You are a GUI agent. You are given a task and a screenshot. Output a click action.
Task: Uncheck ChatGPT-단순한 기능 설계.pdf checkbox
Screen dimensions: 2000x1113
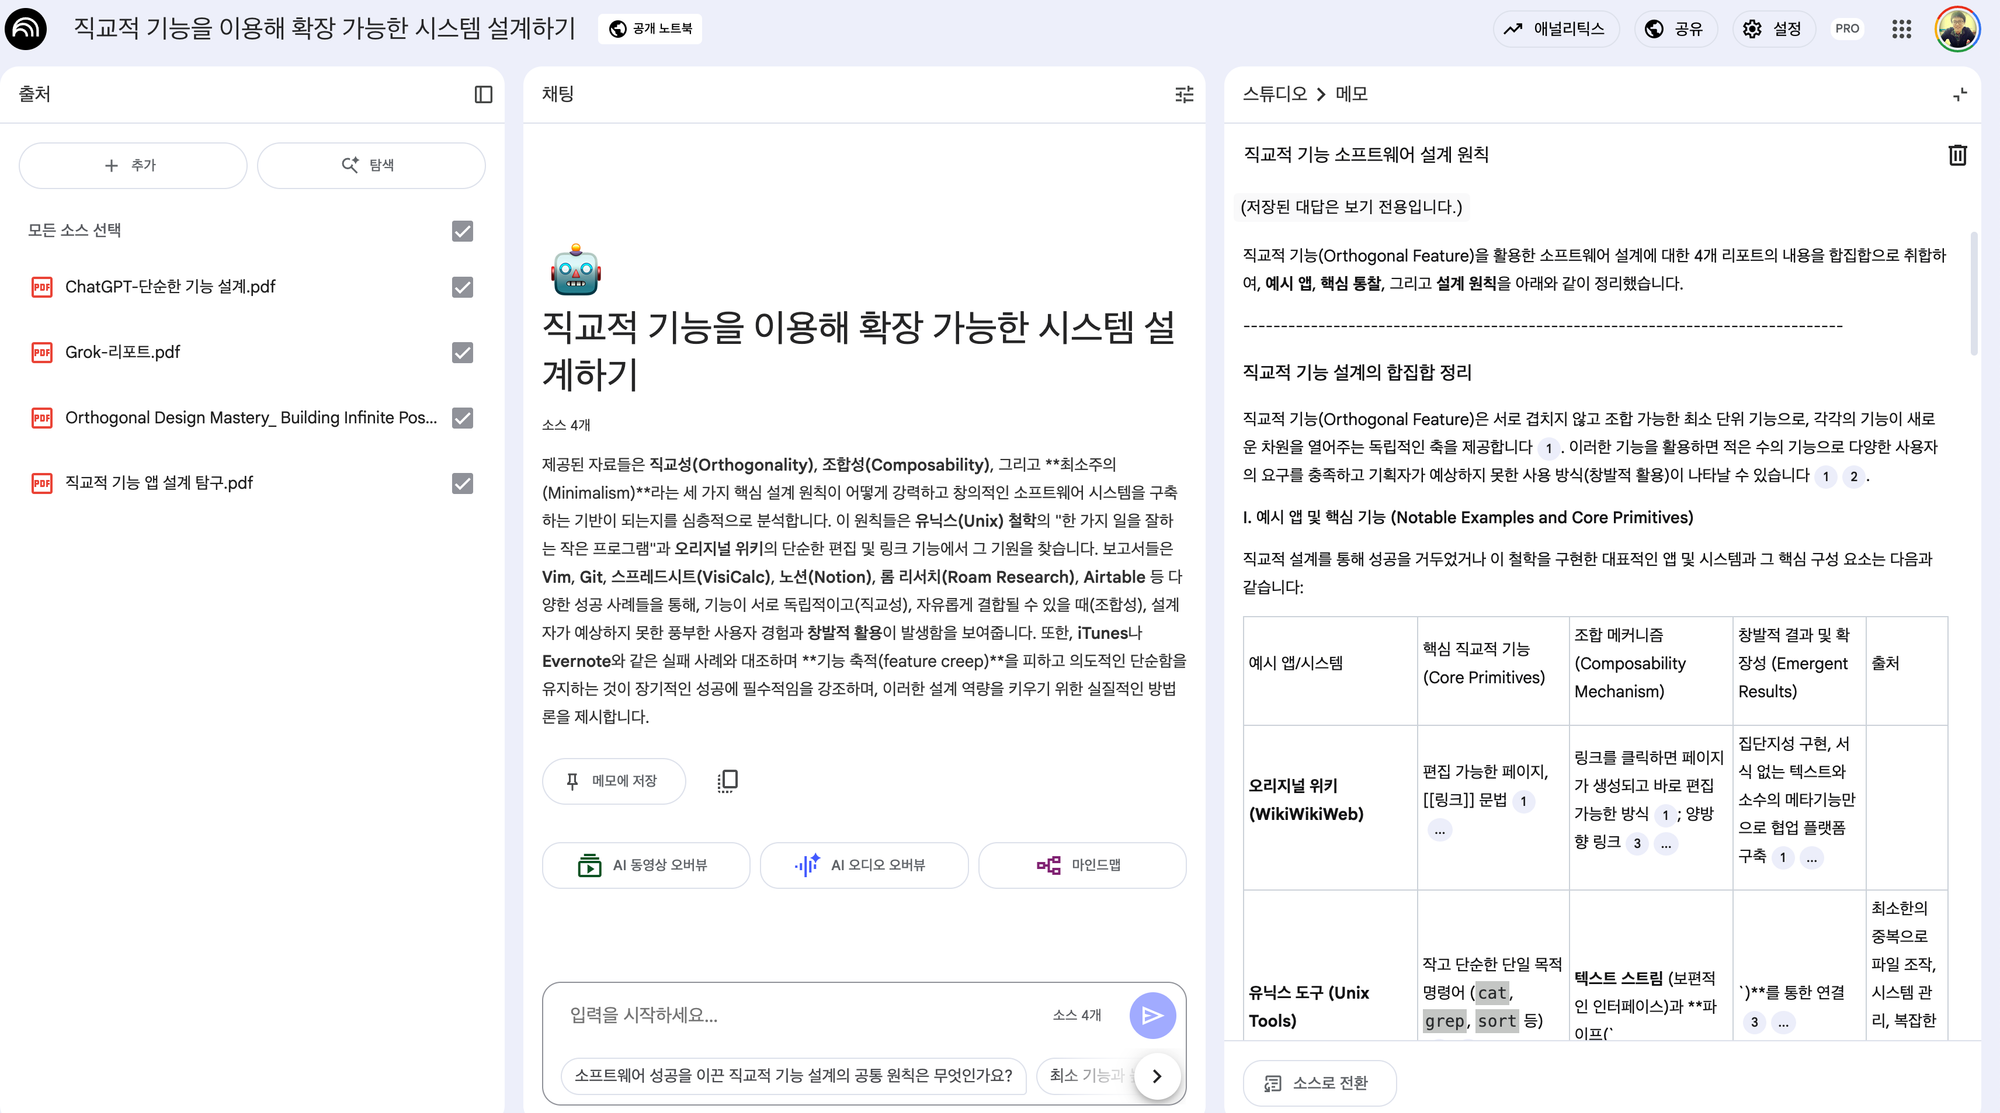point(462,288)
